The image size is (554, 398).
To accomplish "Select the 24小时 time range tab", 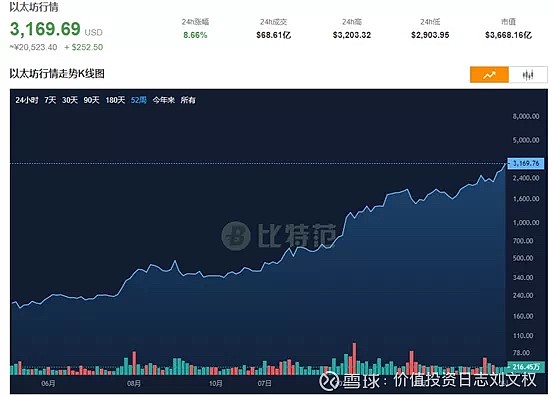I will coord(26,100).
